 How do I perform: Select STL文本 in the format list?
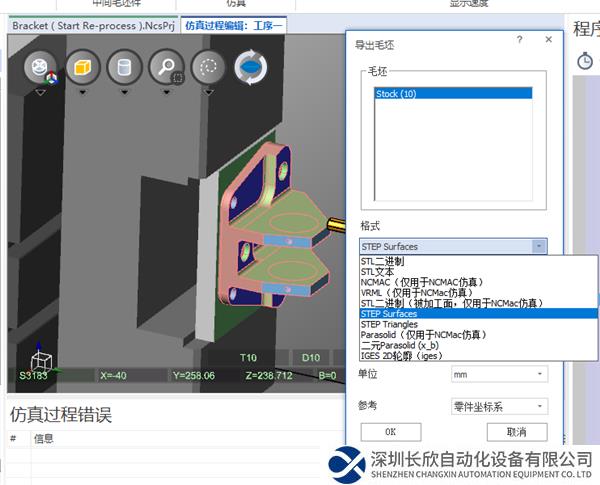(378, 271)
